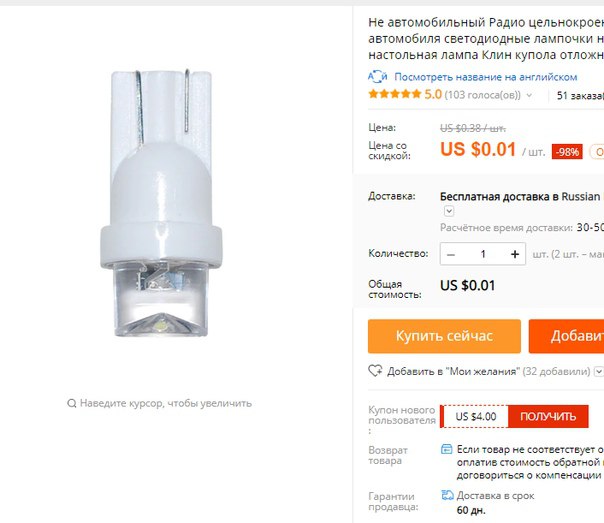Viewport: 604px width, 523px height.
Task: Click the heart wishlist icon
Action: click(x=375, y=371)
